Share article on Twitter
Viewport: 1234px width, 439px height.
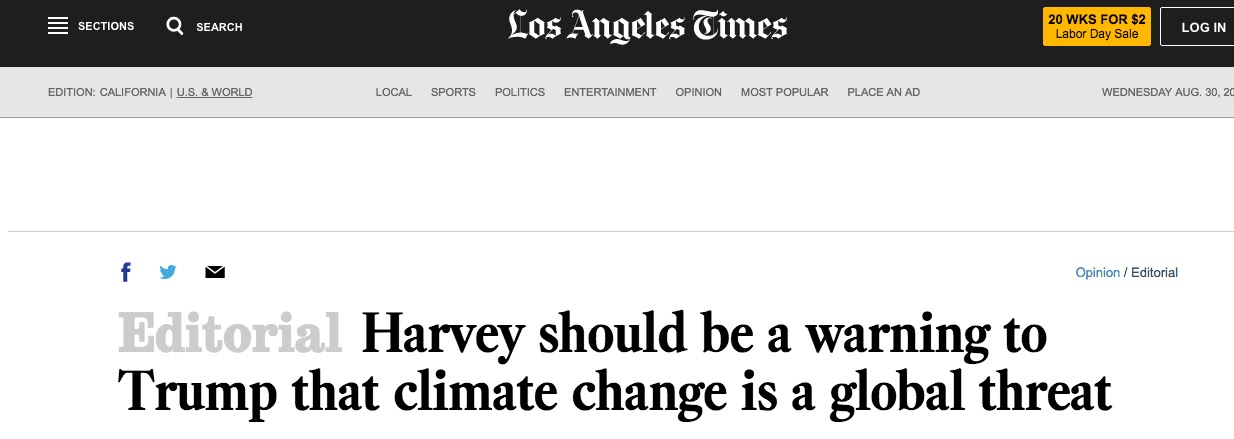point(168,272)
